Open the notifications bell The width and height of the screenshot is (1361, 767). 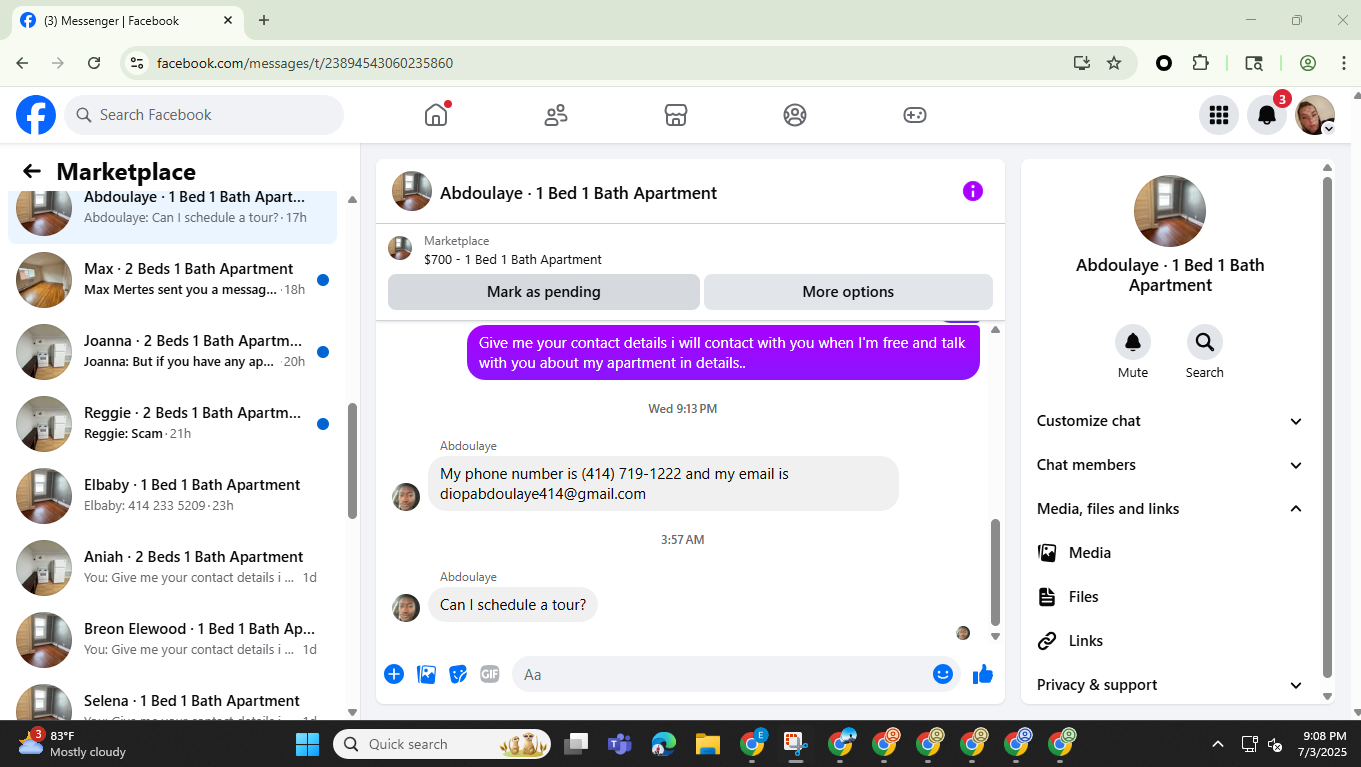pyautogui.click(x=1267, y=115)
